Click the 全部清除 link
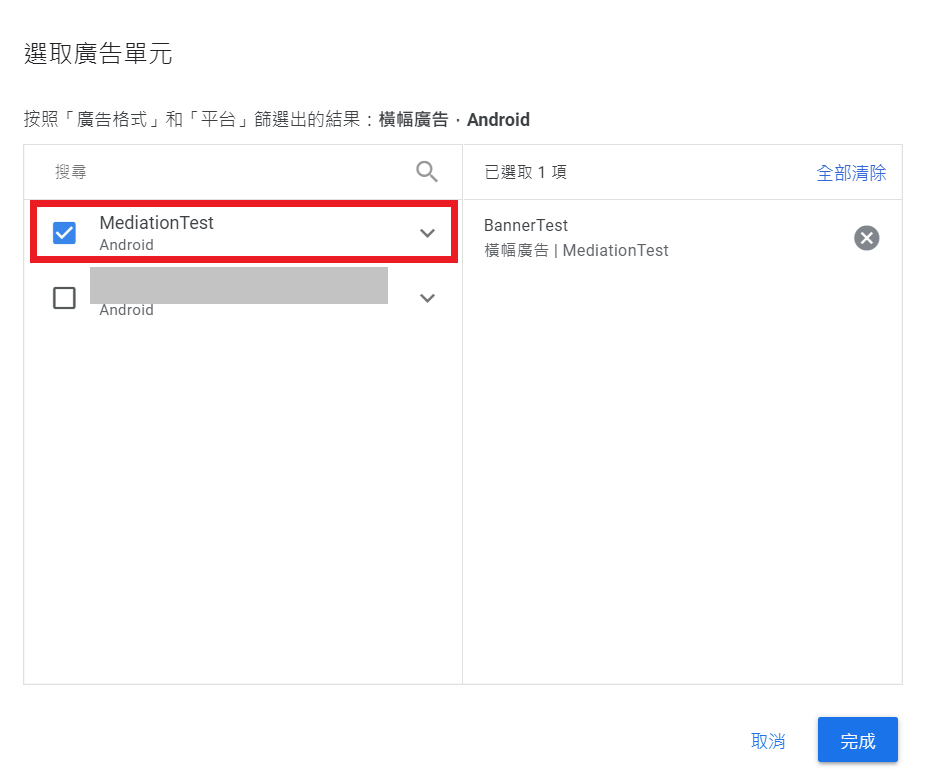This screenshot has width=930, height=780. [851, 173]
